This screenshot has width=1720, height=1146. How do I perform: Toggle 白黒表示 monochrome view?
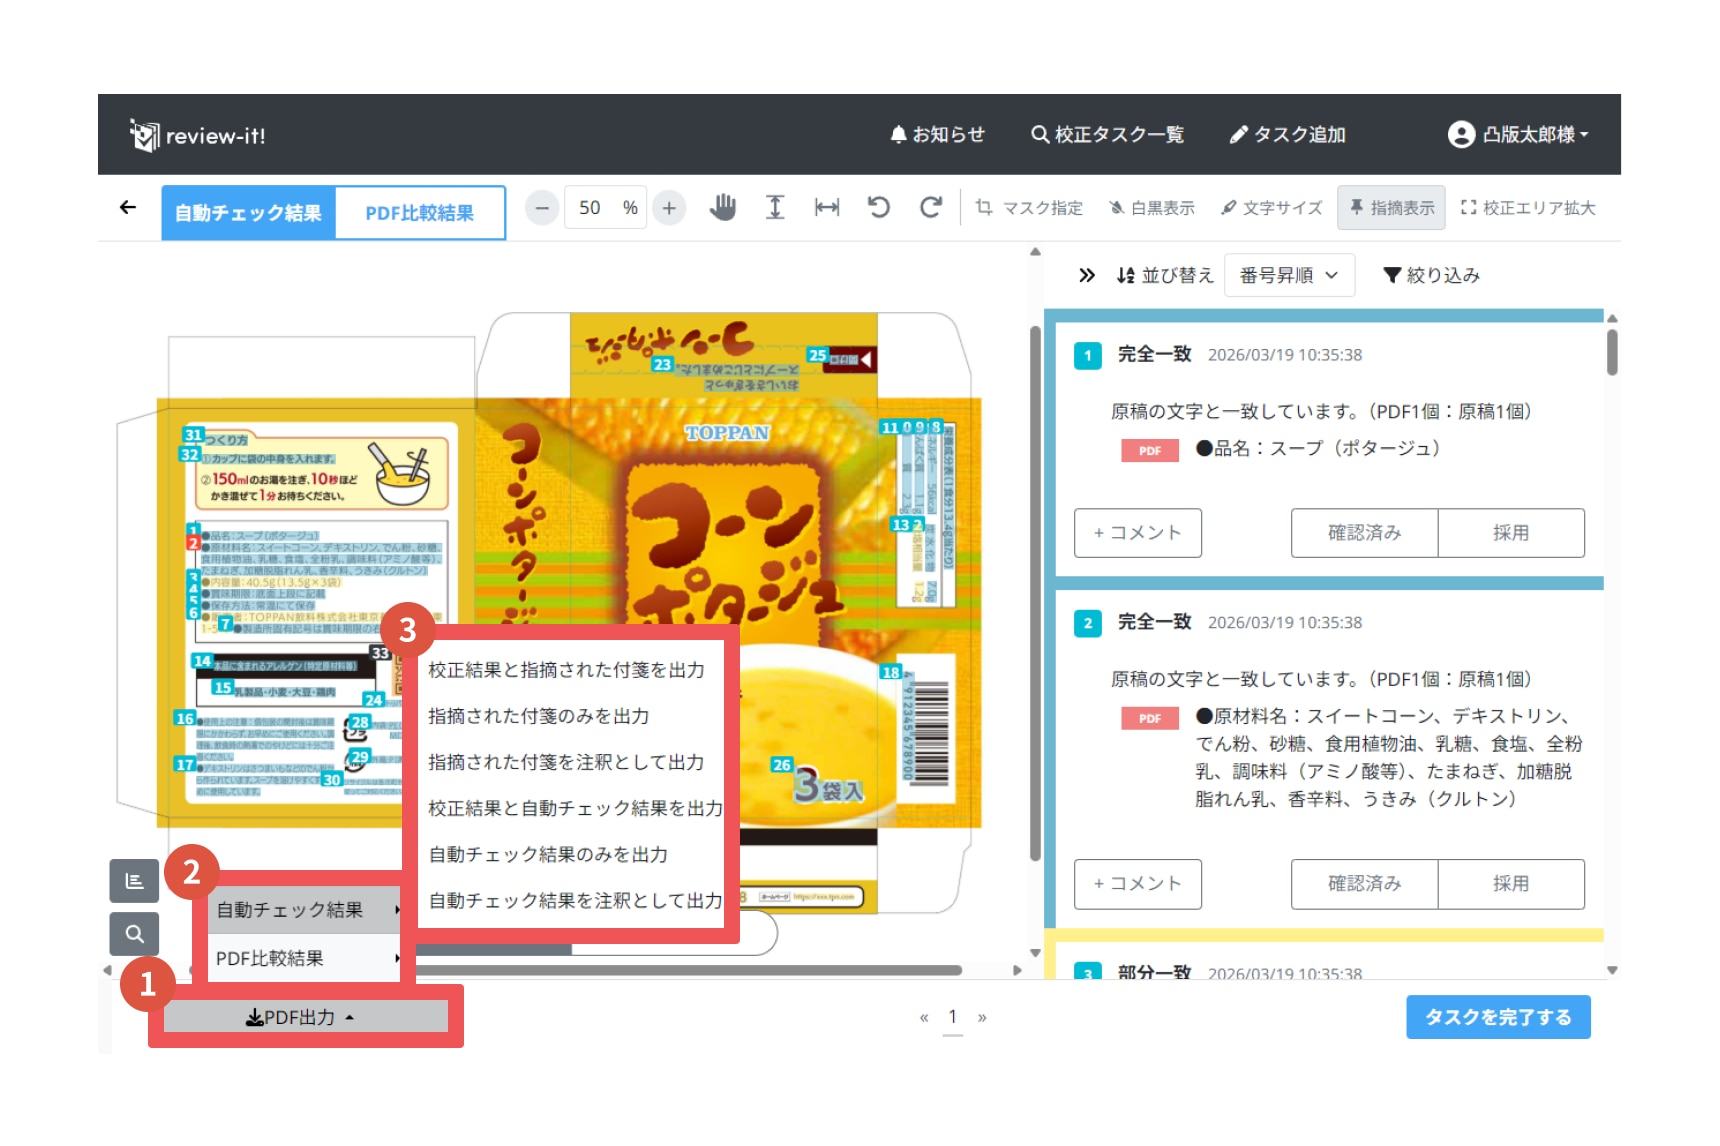[1152, 208]
